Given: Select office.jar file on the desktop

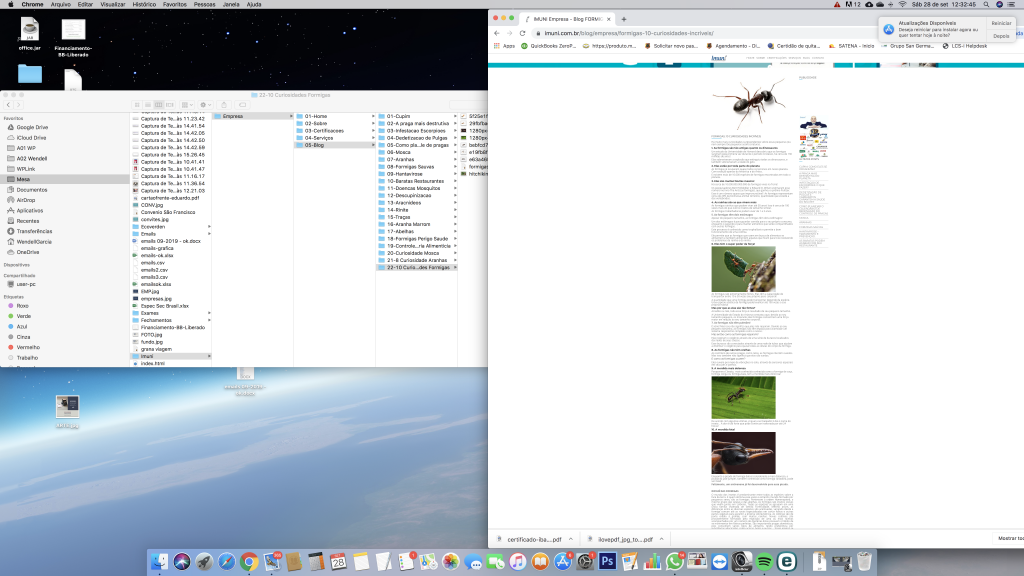Looking at the screenshot, I should coord(29,34).
